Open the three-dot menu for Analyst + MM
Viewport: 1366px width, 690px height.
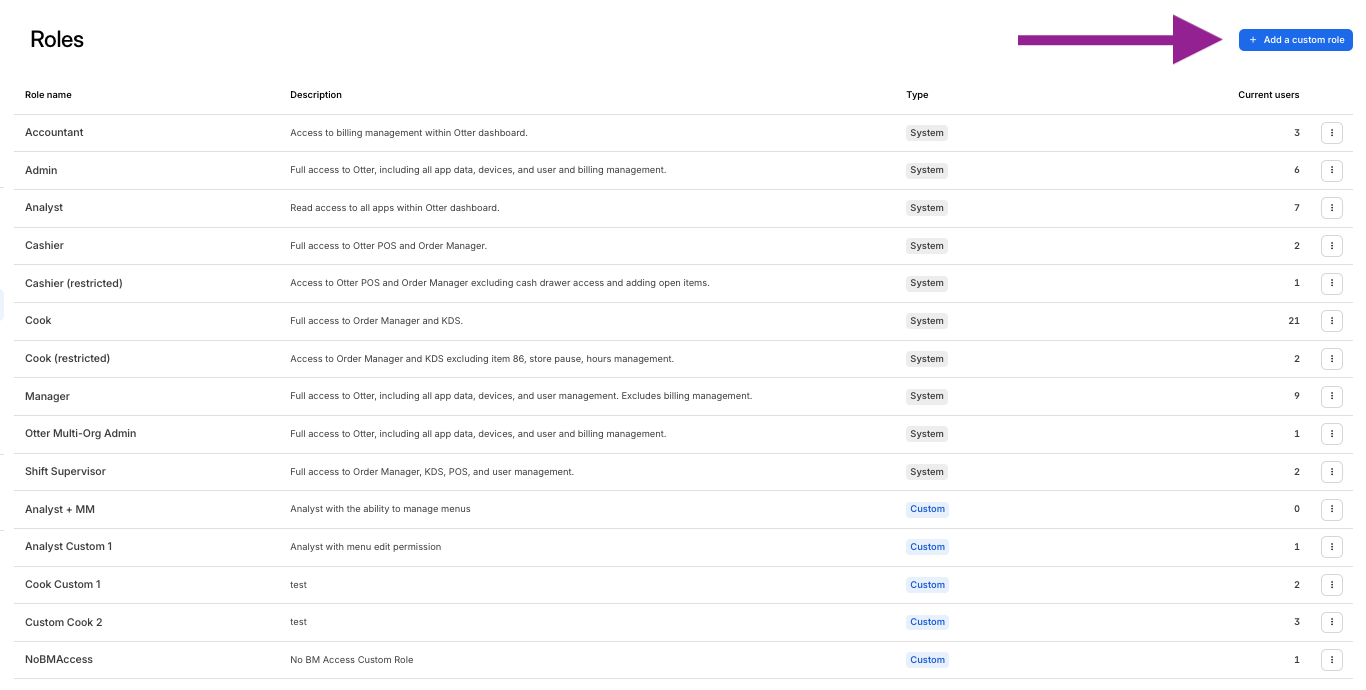pos(1331,510)
